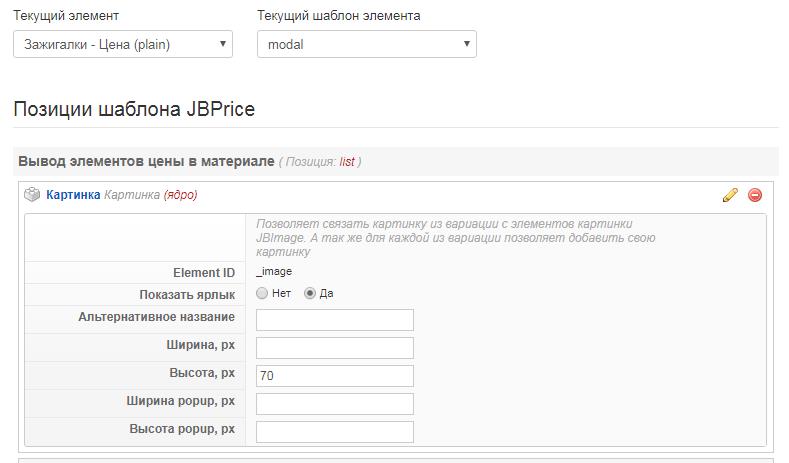Image resolution: width=789 pixels, height=463 pixels.
Task: Click the Ширина, px input field
Action: (335, 348)
